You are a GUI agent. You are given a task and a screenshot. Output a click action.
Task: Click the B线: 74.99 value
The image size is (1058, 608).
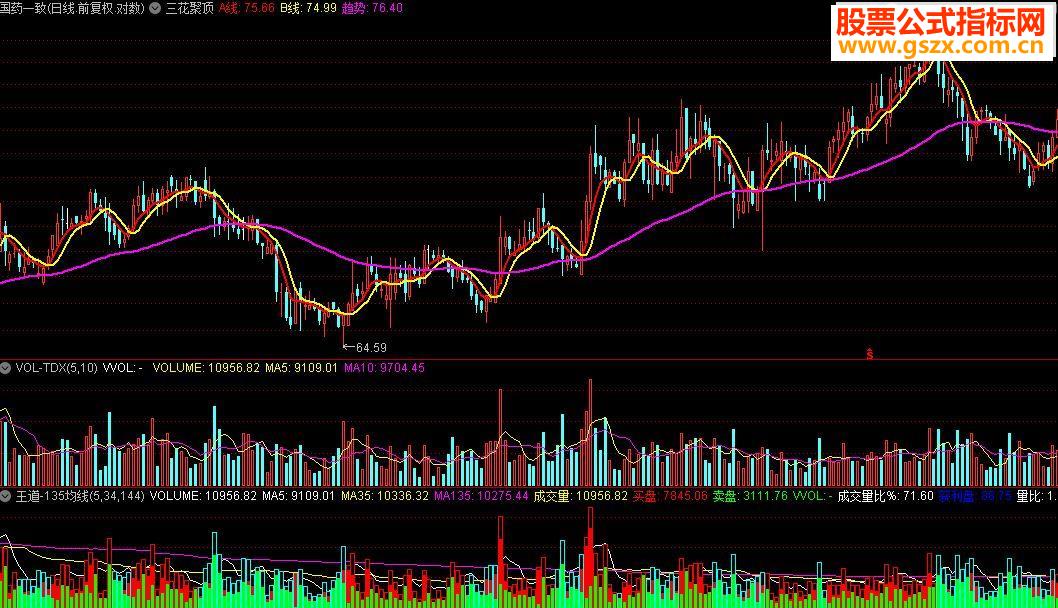coord(308,8)
